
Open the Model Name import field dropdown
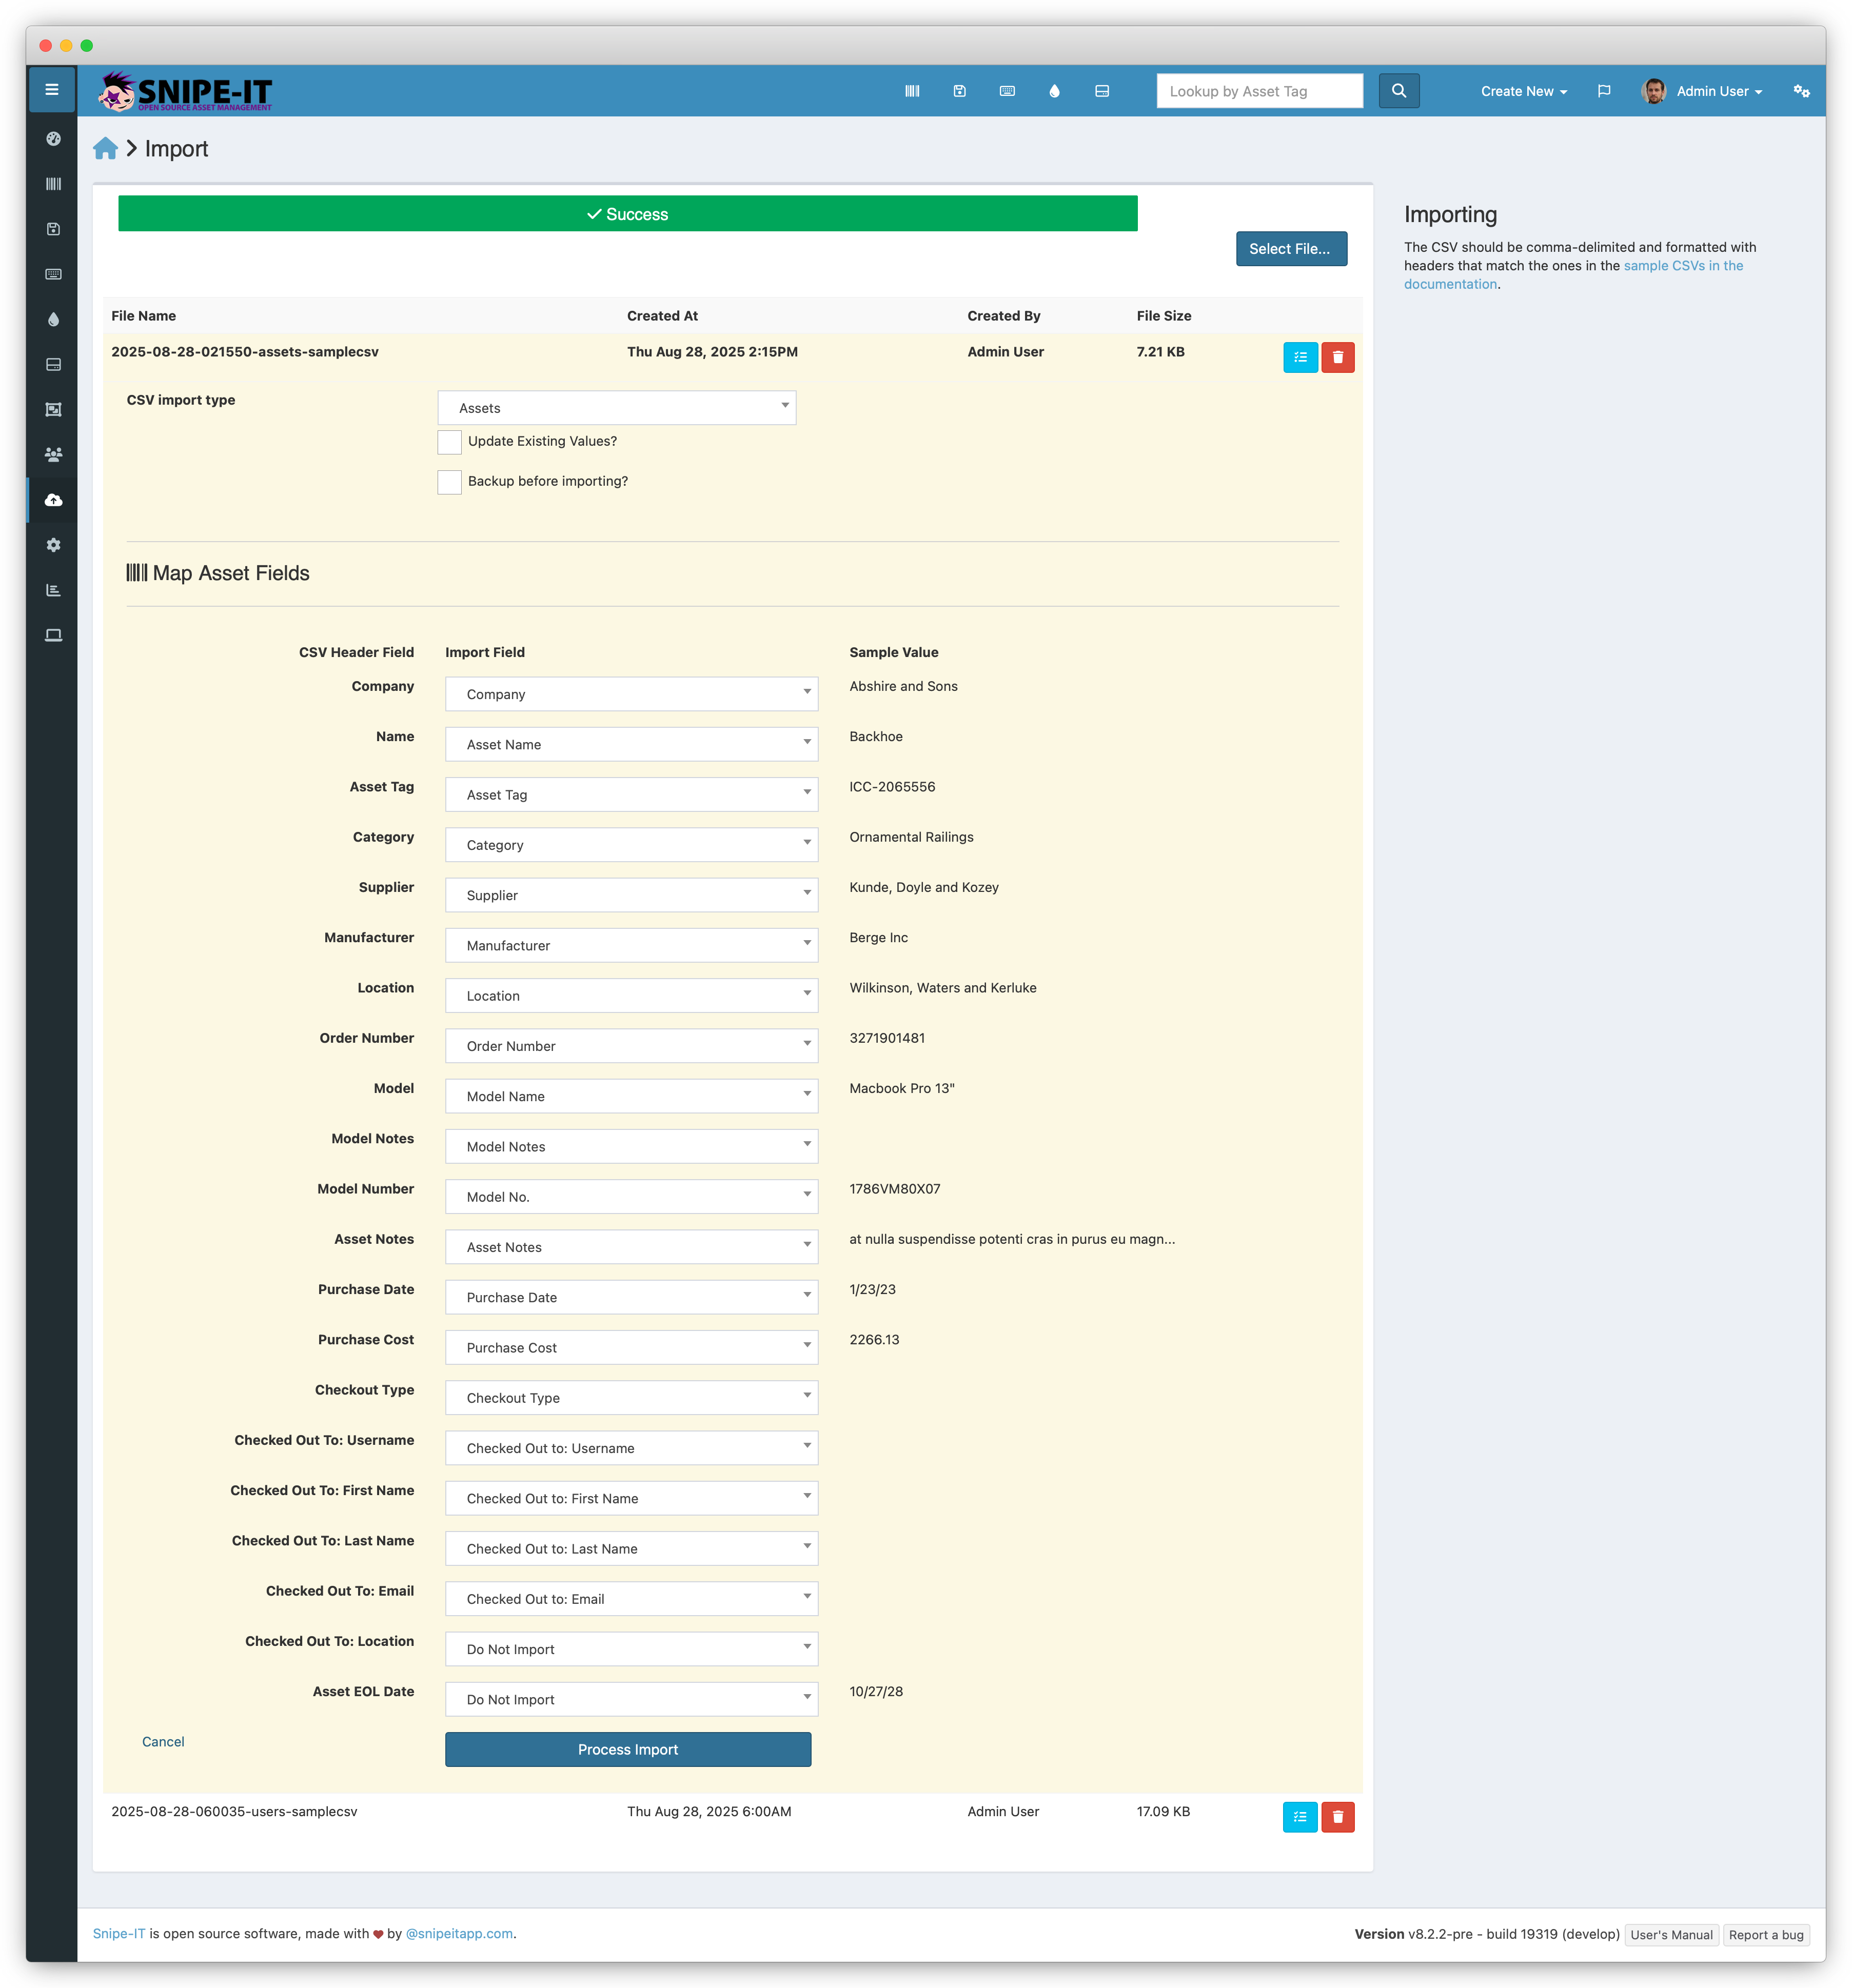(x=631, y=1096)
